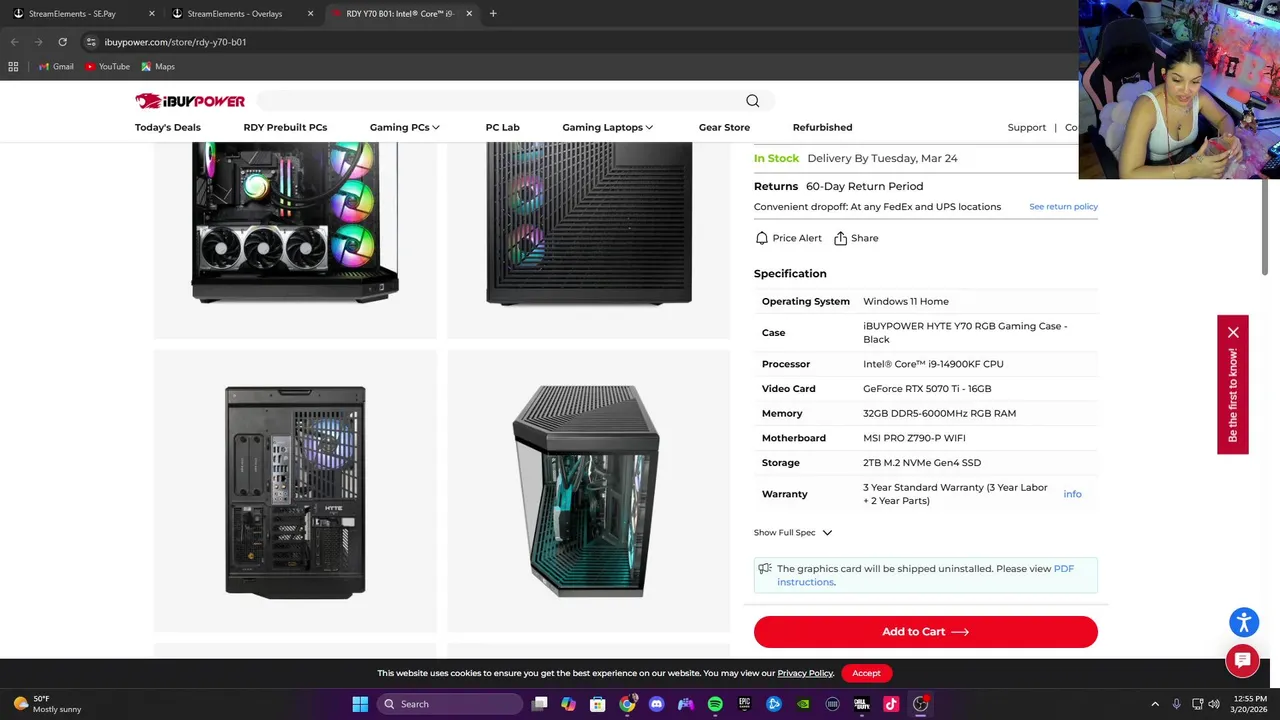Image resolution: width=1280 pixels, height=720 pixels.
Task: Click the Share icon
Action: coord(841,238)
